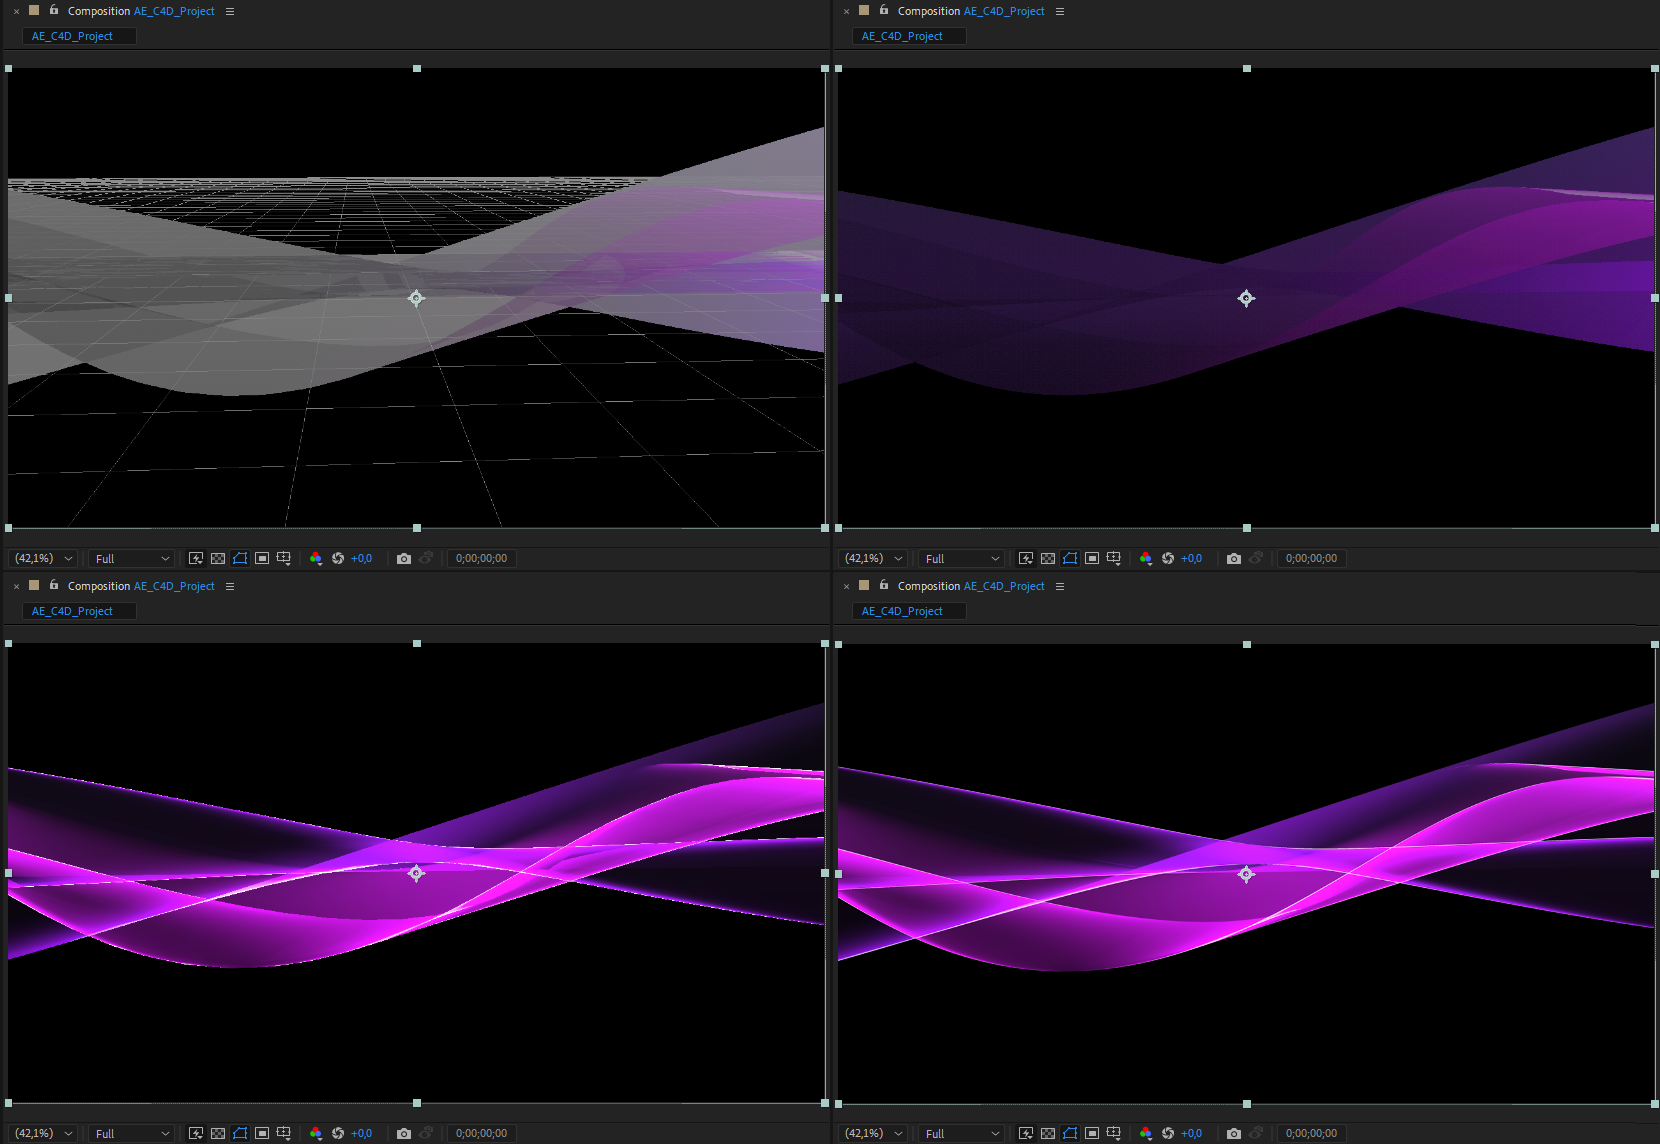The image size is (1660, 1144).
Task: Open the magnification ratio dropdown top-left viewer
Action: tap(42, 558)
